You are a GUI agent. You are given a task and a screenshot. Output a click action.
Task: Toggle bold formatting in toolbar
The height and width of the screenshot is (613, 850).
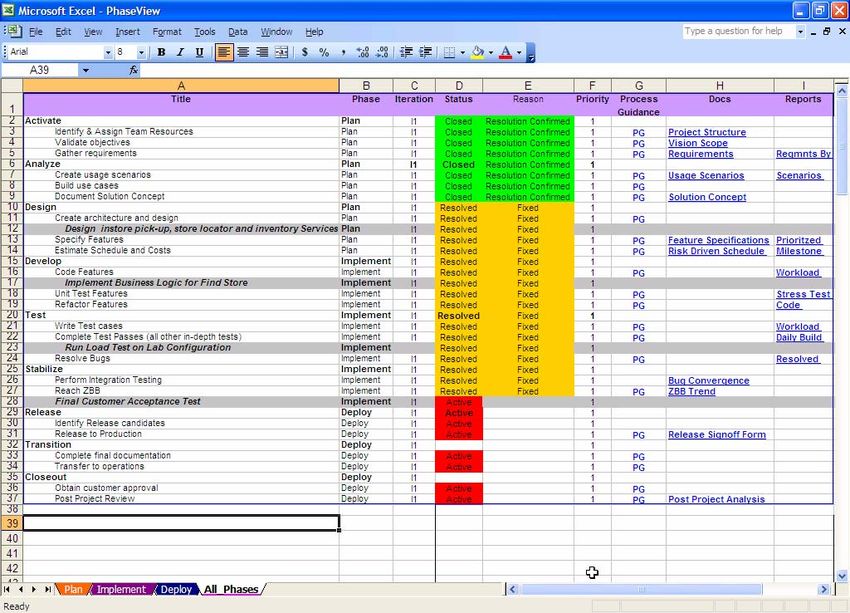(x=161, y=52)
